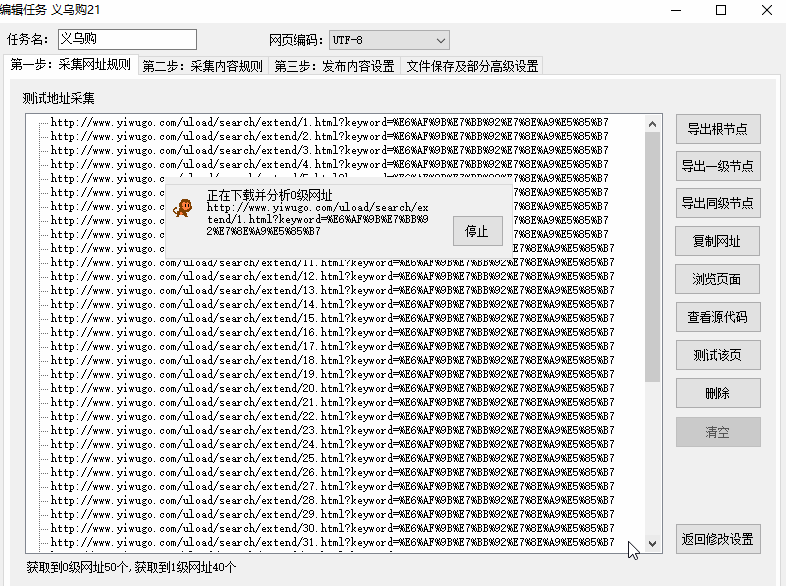The height and width of the screenshot is (586, 786).
Task: Focus the 任务名 input field
Action: 127,39
